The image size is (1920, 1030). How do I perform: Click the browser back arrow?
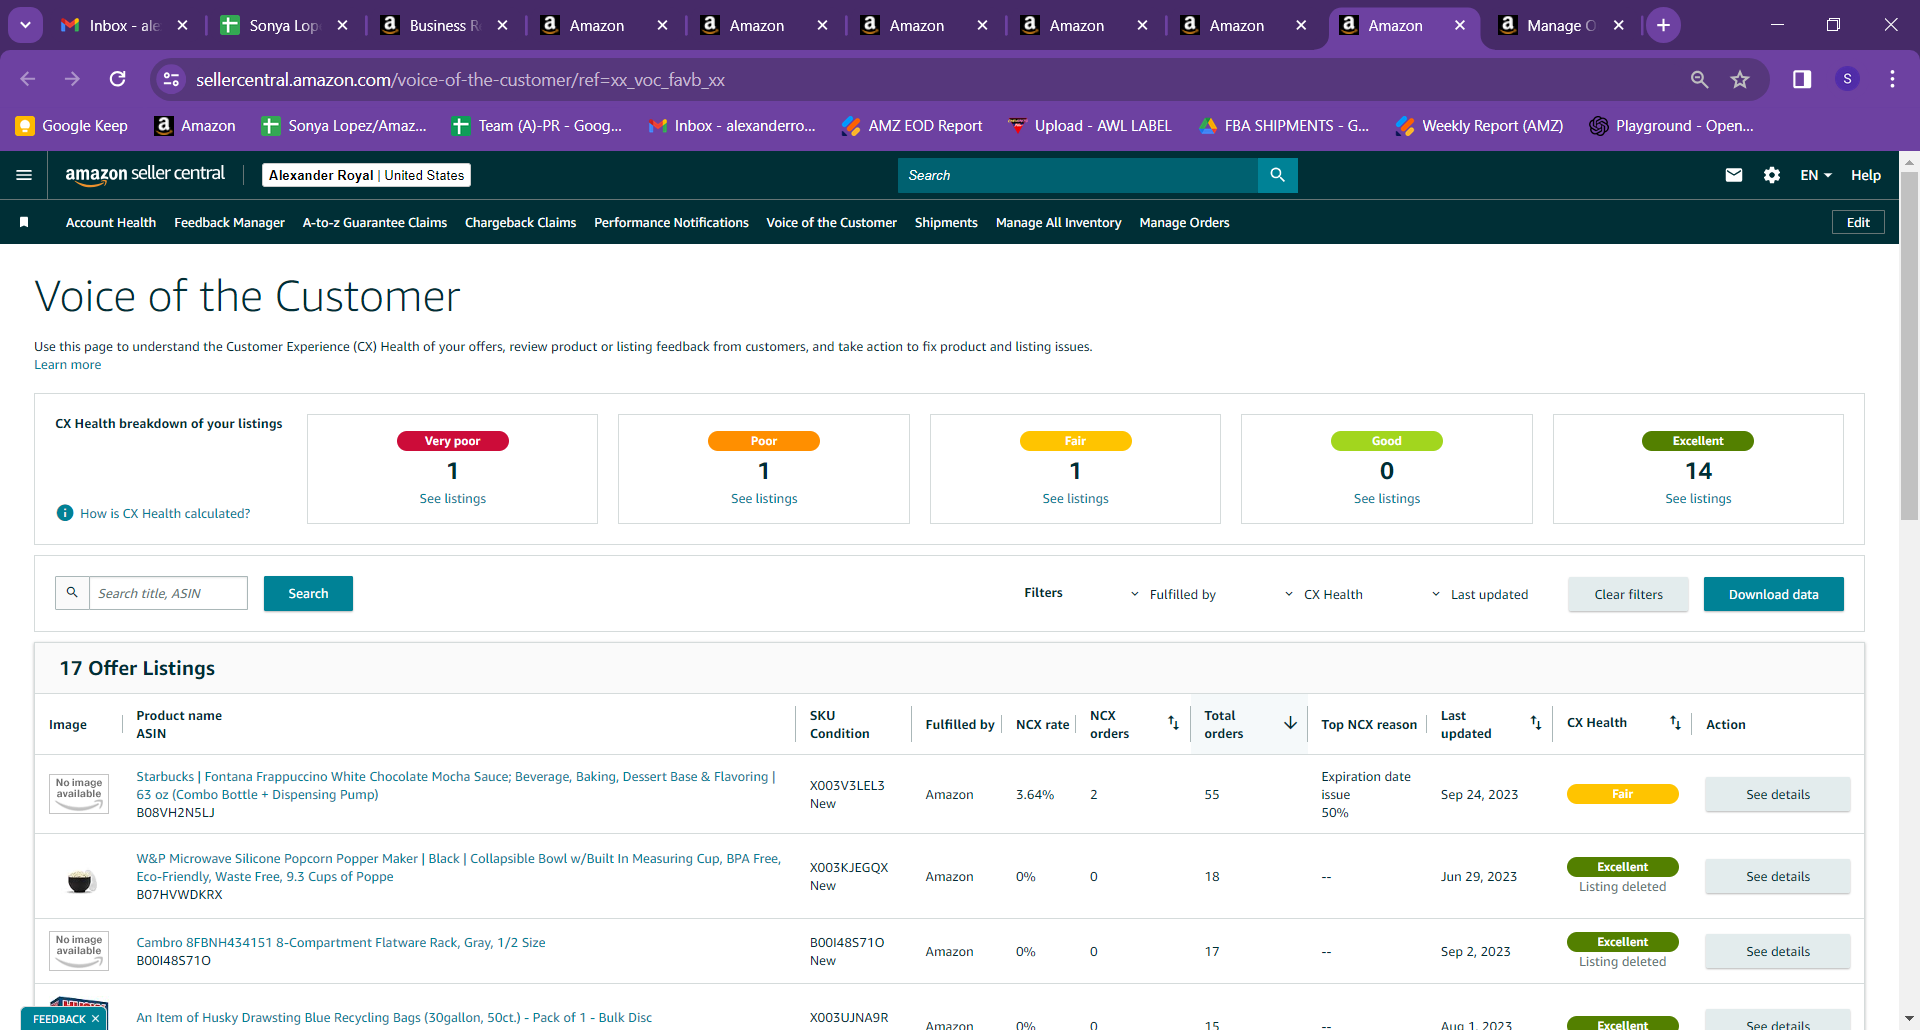[x=28, y=79]
